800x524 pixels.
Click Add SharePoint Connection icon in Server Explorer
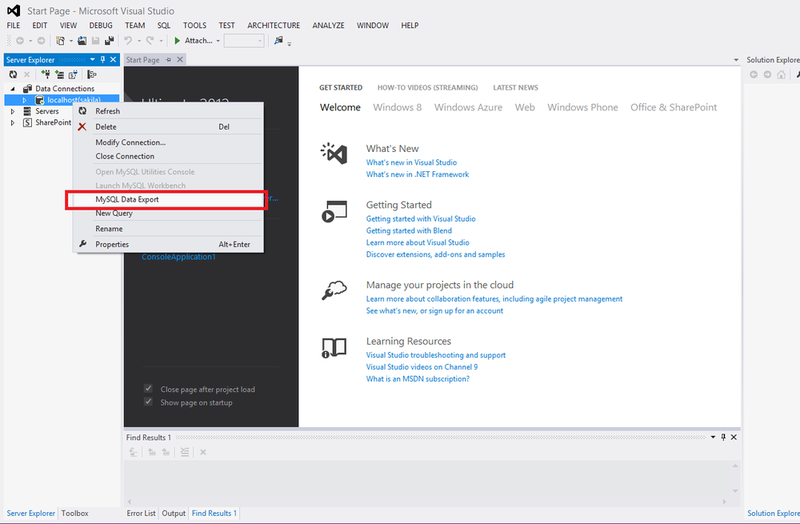(73, 74)
